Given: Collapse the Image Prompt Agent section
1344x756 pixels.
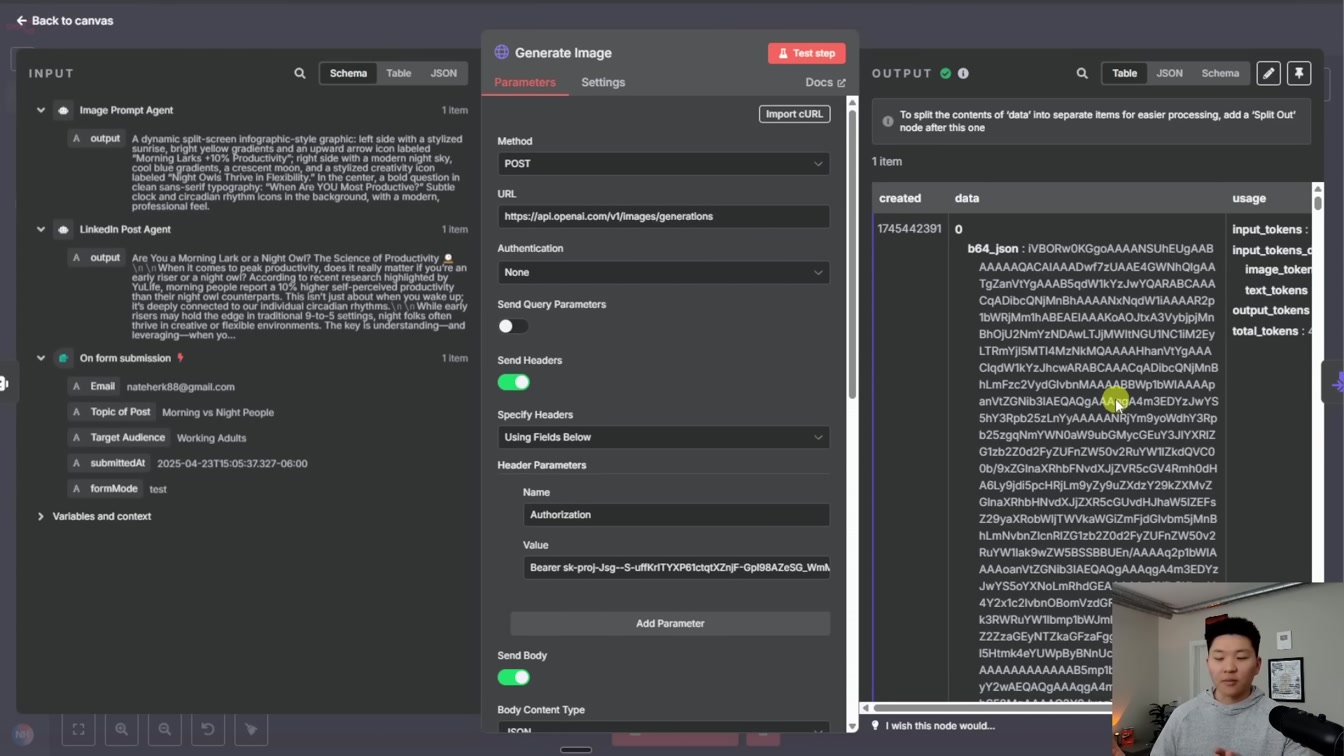Looking at the screenshot, I should click(41, 110).
